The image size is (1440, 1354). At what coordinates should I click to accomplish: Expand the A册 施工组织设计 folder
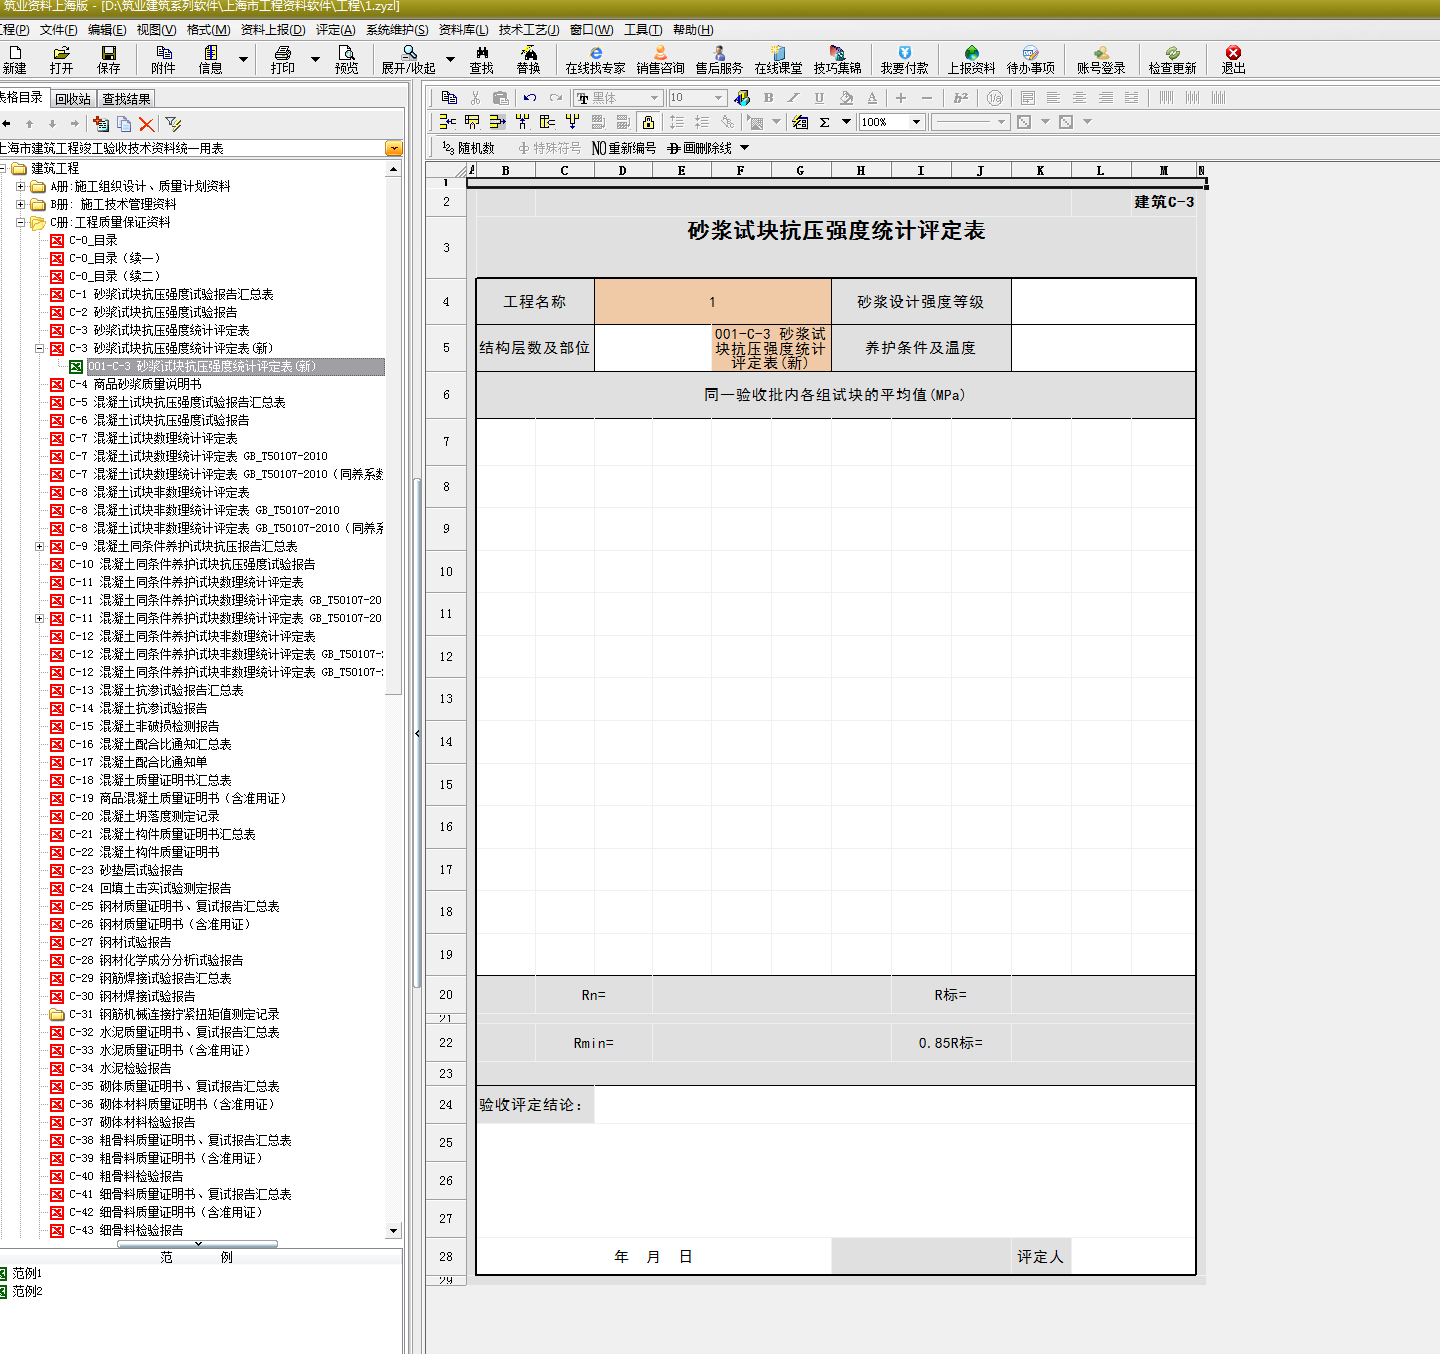(21, 186)
